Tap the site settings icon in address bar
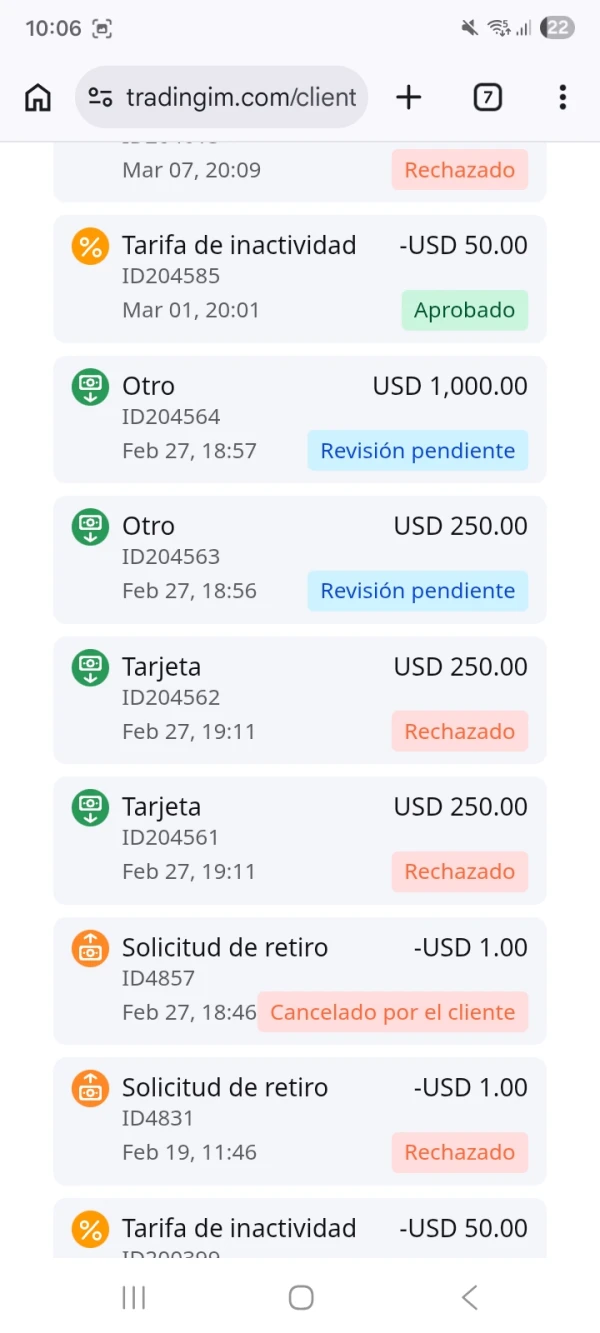600x1333 pixels. pos(100,97)
